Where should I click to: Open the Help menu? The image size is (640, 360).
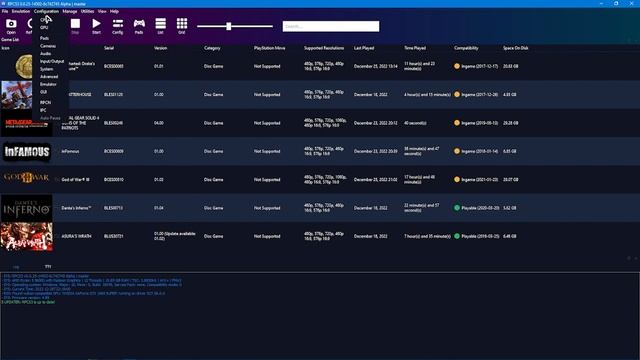pos(114,11)
